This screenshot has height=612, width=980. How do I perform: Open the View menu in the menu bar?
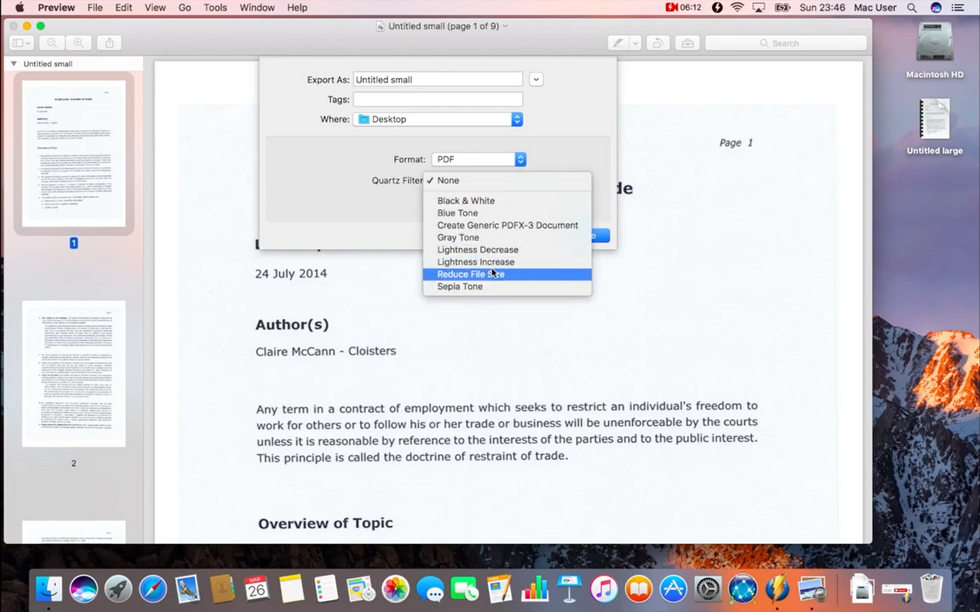point(154,7)
